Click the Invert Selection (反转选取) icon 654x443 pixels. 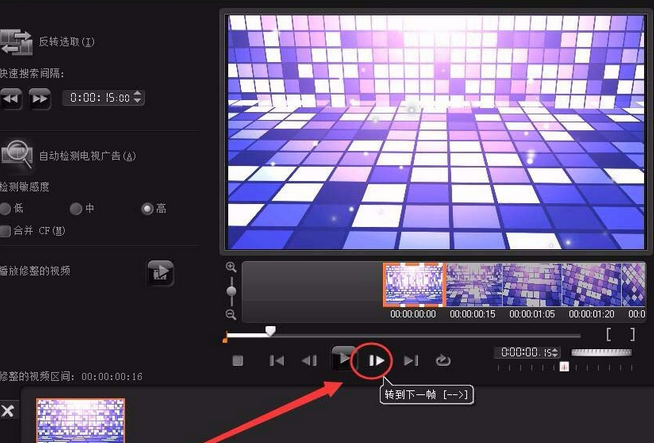(x=16, y=42)
